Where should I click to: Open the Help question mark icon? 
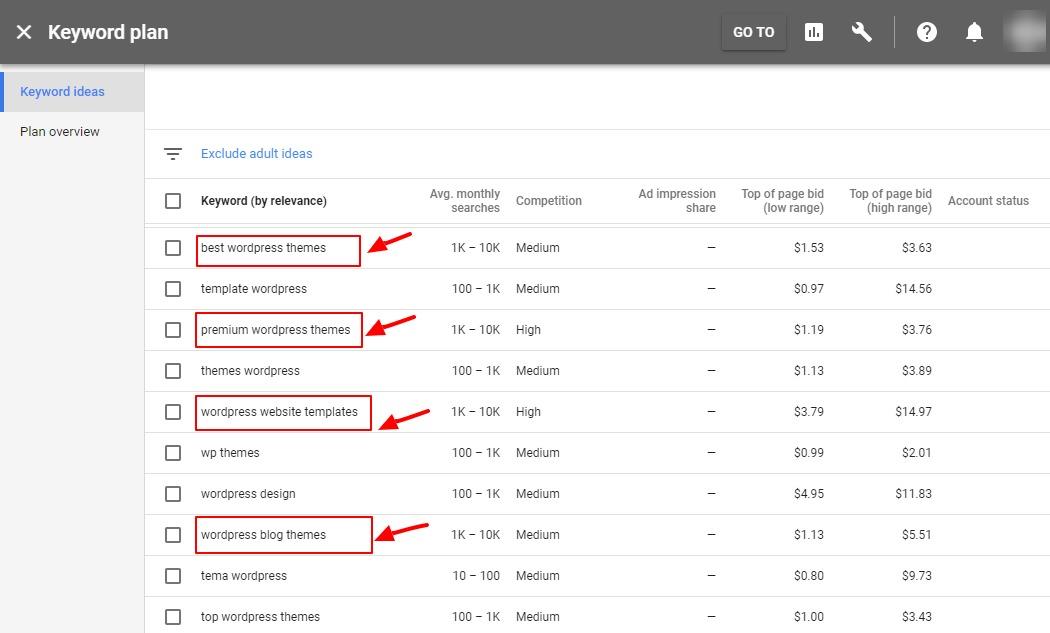pos(927,32)
